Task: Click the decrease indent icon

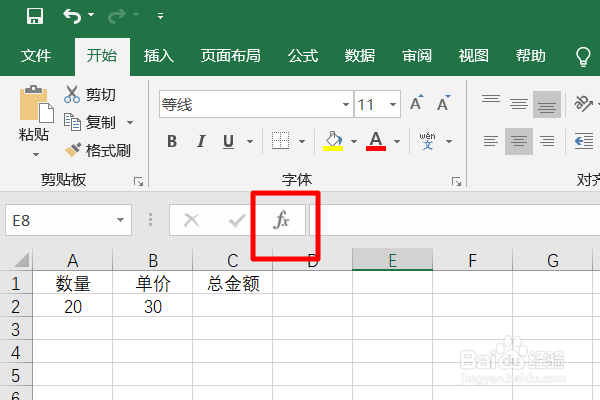Action: click(x=584, y=141)
